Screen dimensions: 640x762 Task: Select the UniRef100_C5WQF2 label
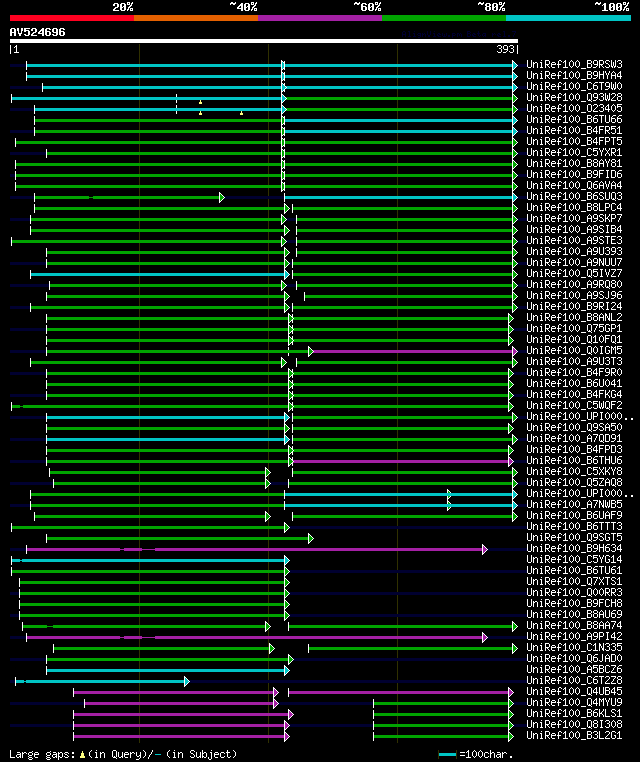pos(574,405)
